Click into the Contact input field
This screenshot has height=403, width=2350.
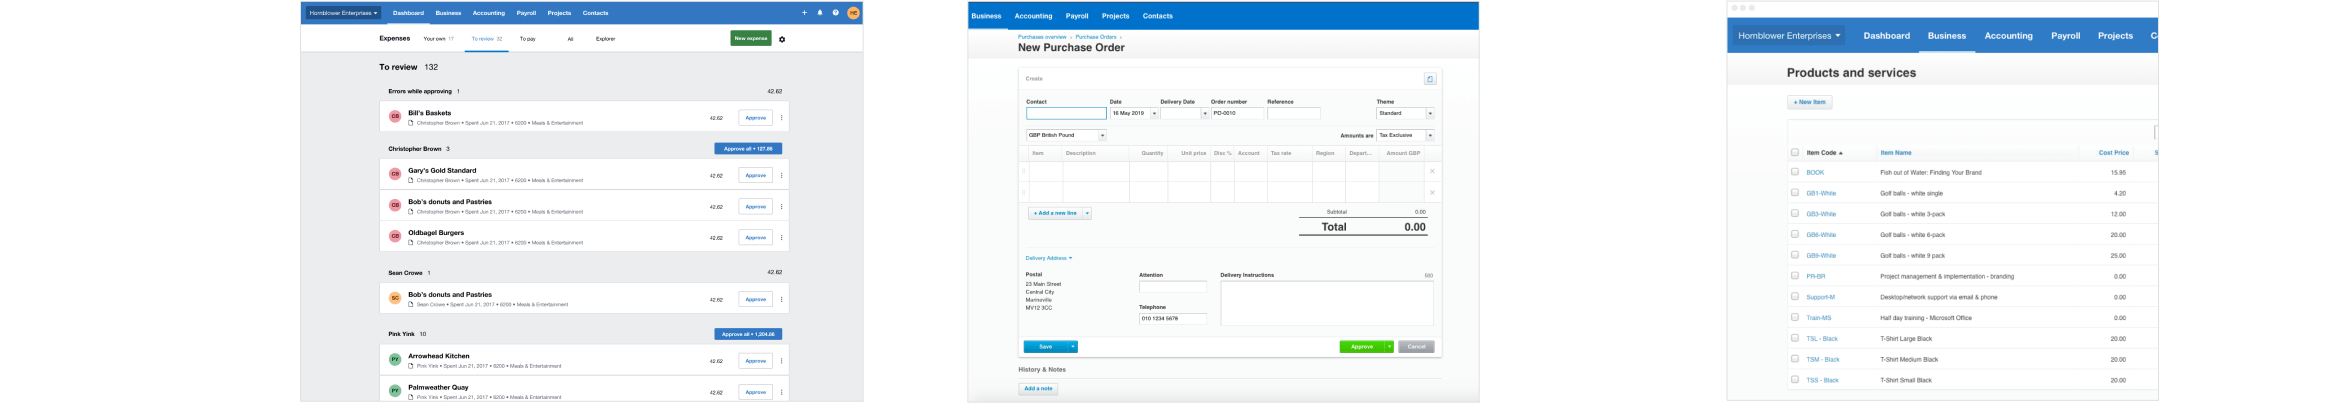[1066, 113]
